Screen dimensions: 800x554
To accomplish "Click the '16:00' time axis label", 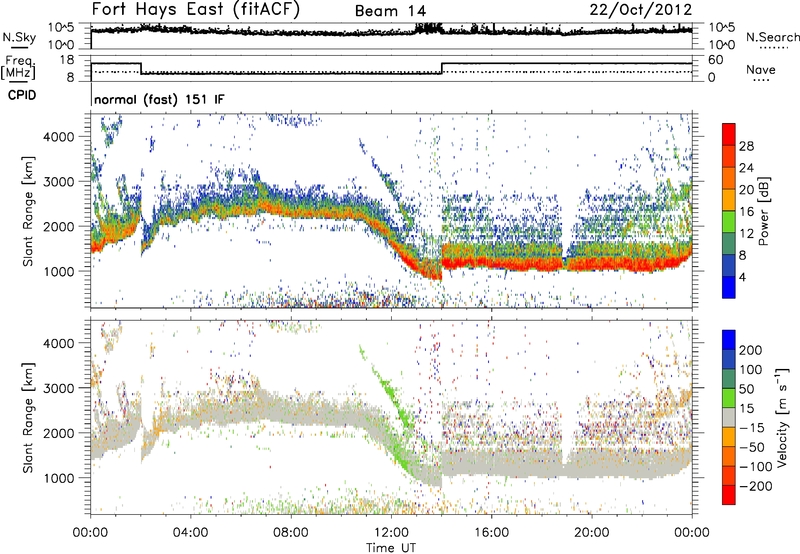I will pyautogui.click(x=491, y=533).
